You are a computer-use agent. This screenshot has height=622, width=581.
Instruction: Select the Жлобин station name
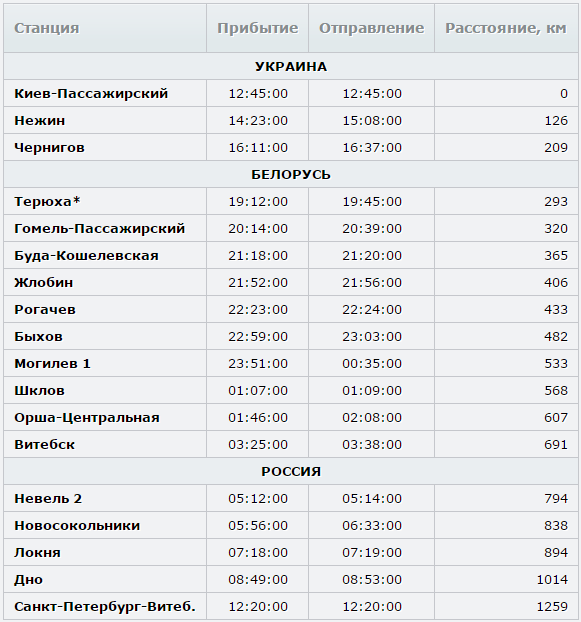point(44,282)
